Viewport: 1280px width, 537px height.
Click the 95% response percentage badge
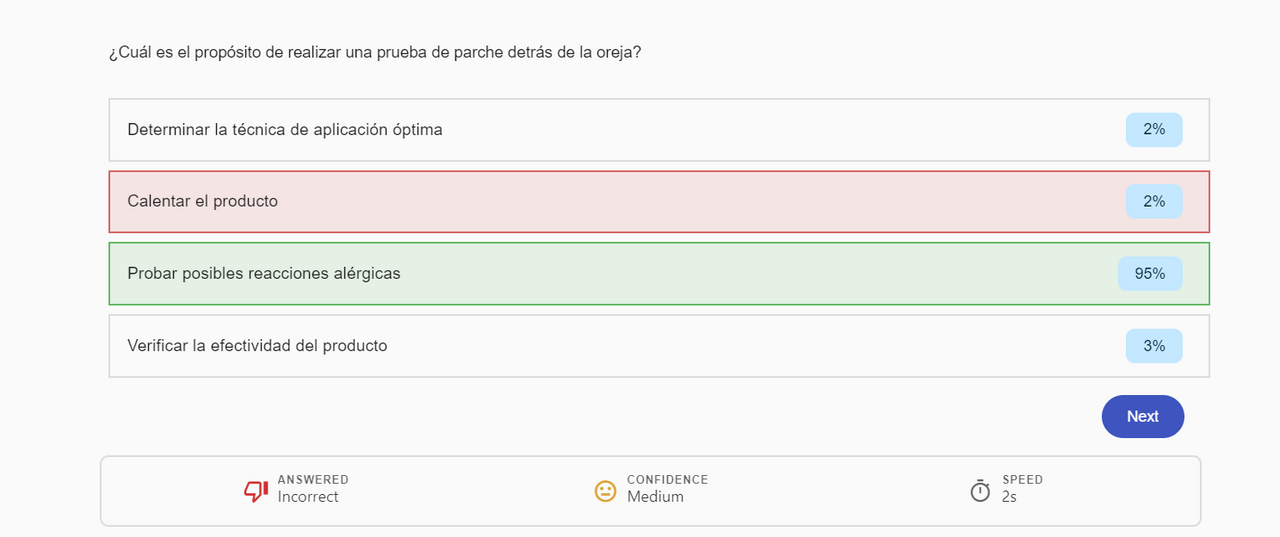point(1150,274)
